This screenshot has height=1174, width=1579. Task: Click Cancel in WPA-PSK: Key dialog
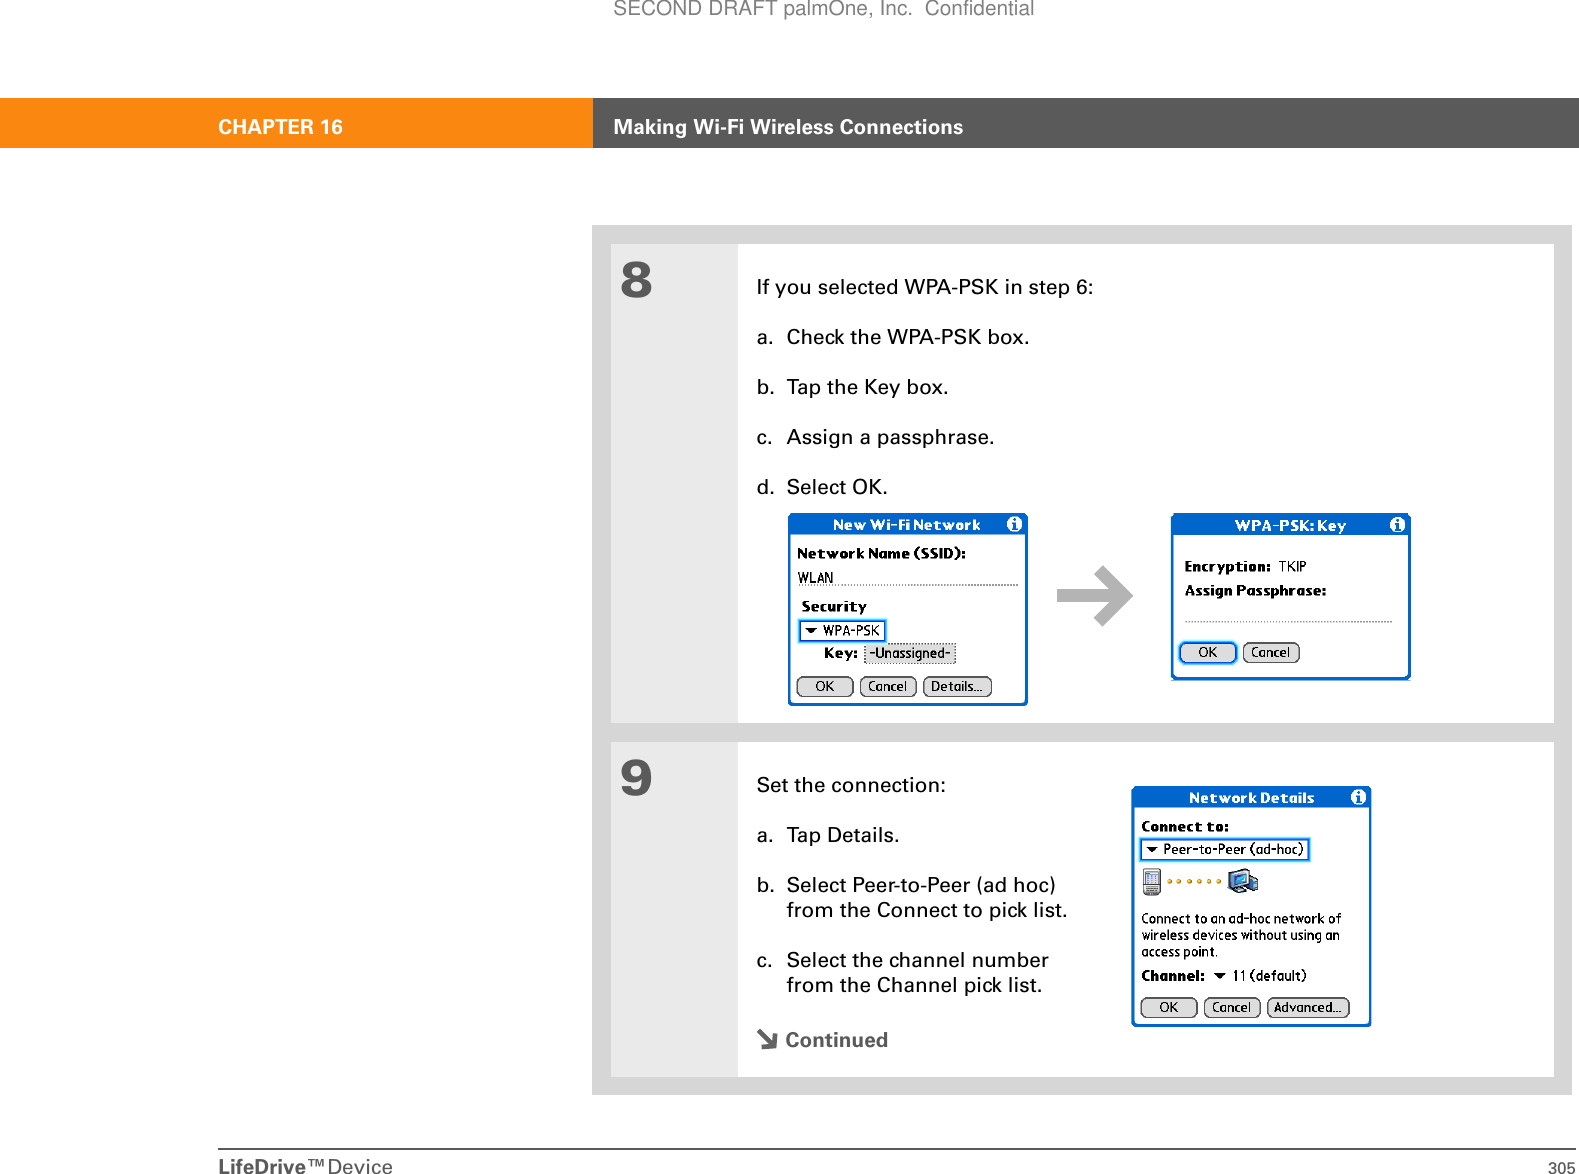click(x=1271, y=652)
